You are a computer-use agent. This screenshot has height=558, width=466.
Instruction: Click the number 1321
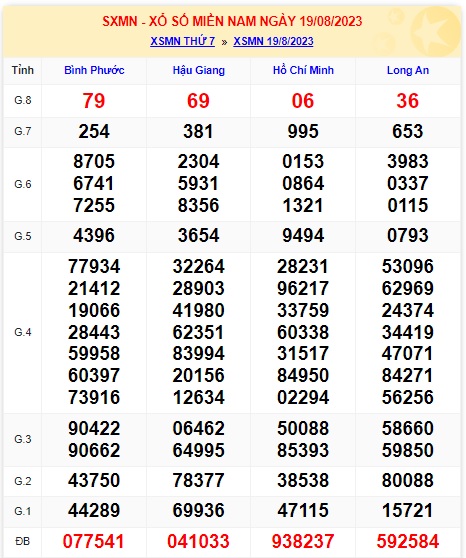[303, 205]
